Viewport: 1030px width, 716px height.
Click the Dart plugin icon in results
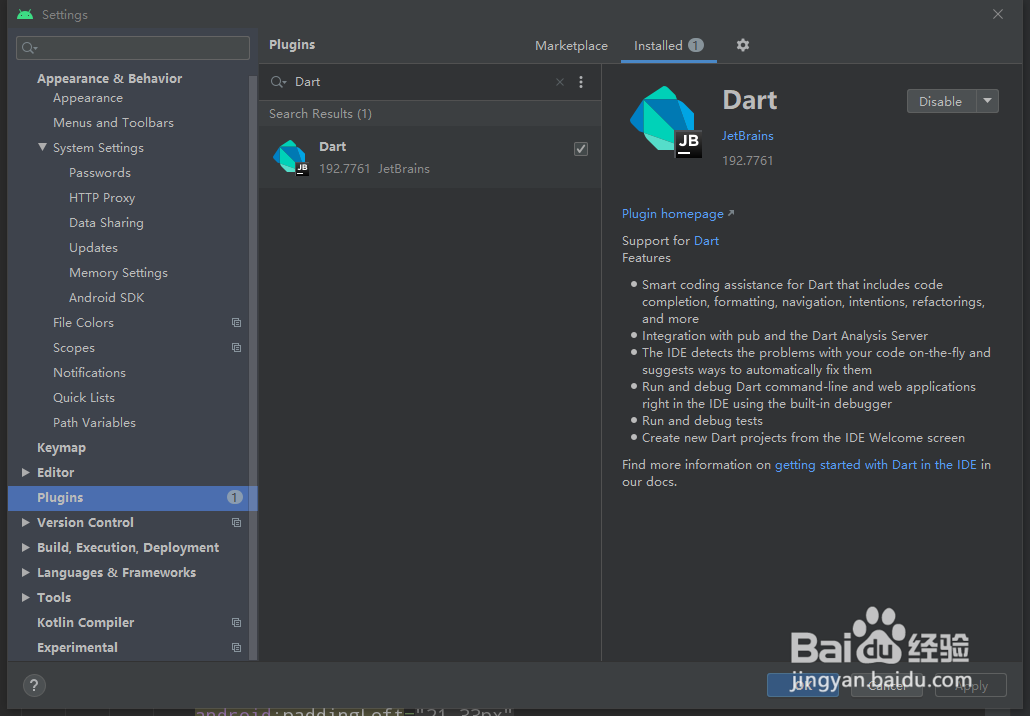pos(290,158)
